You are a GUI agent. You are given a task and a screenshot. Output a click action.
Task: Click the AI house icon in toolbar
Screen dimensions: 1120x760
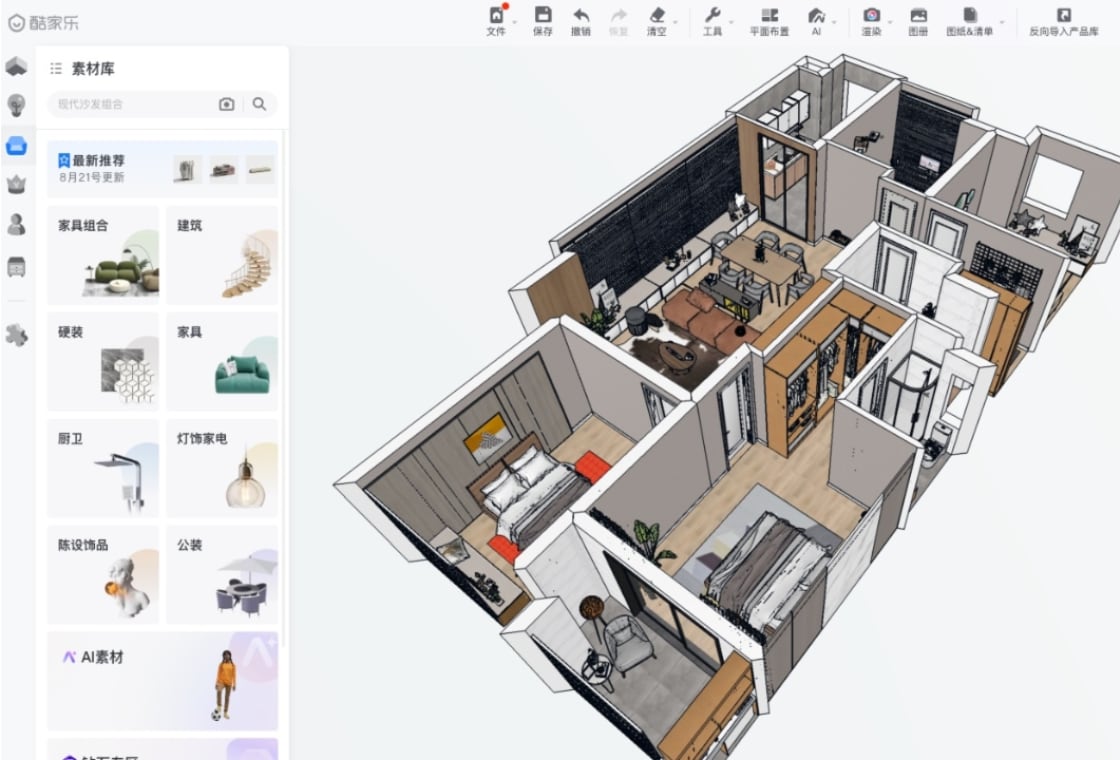point(816,15)
